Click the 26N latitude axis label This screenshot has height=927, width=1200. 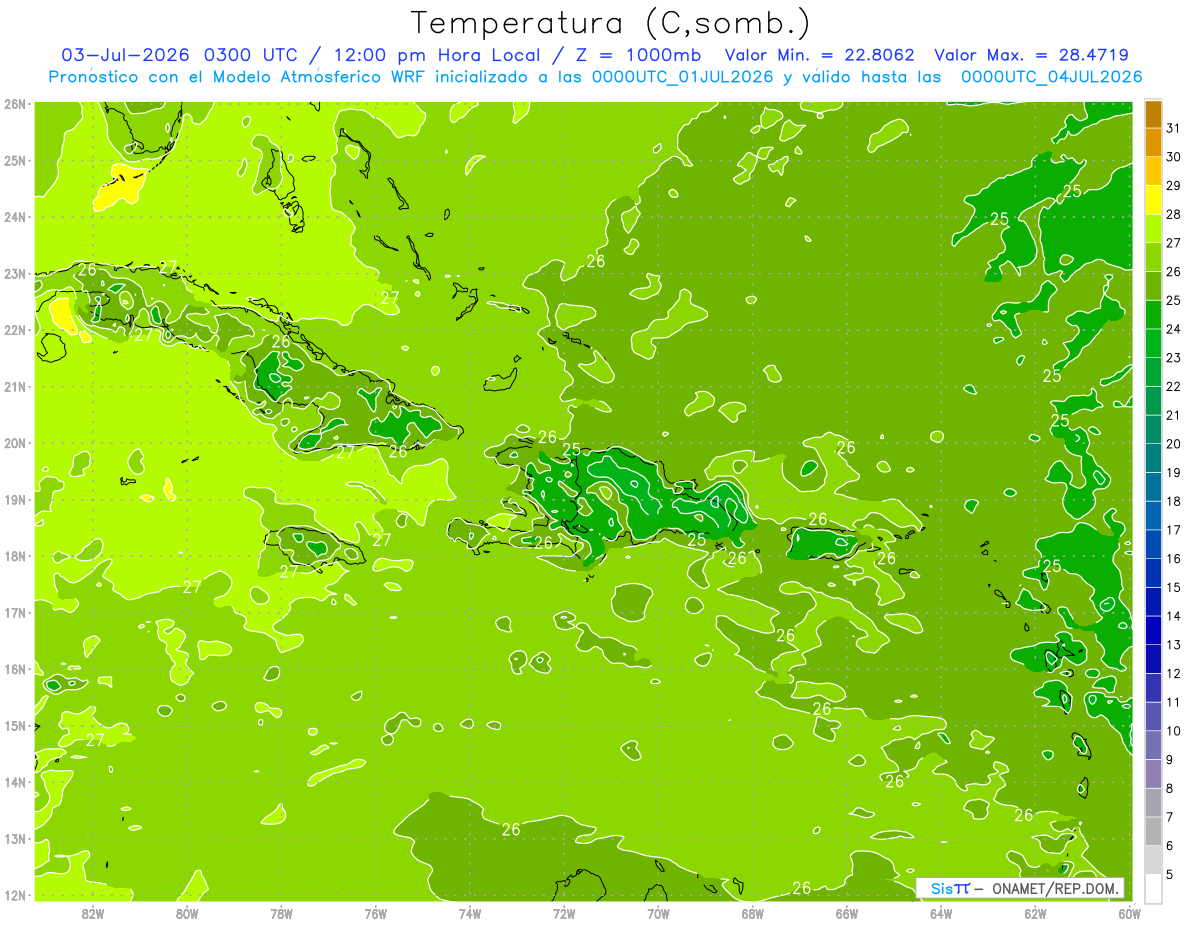coord(15,104)
